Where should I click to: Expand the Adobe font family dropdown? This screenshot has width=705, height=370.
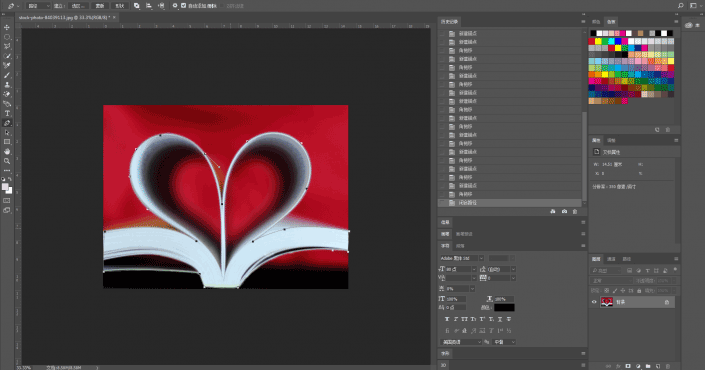[x=462, y=258]
